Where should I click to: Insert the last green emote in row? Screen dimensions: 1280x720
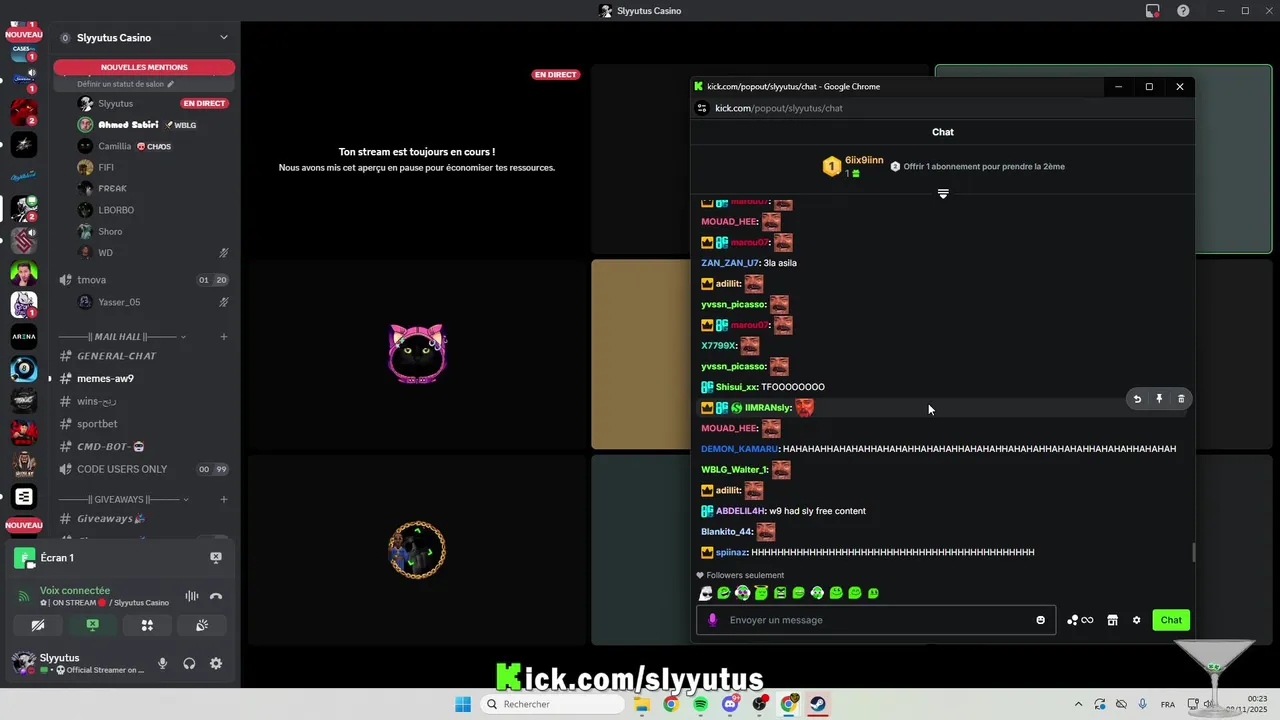click(873, 593)
